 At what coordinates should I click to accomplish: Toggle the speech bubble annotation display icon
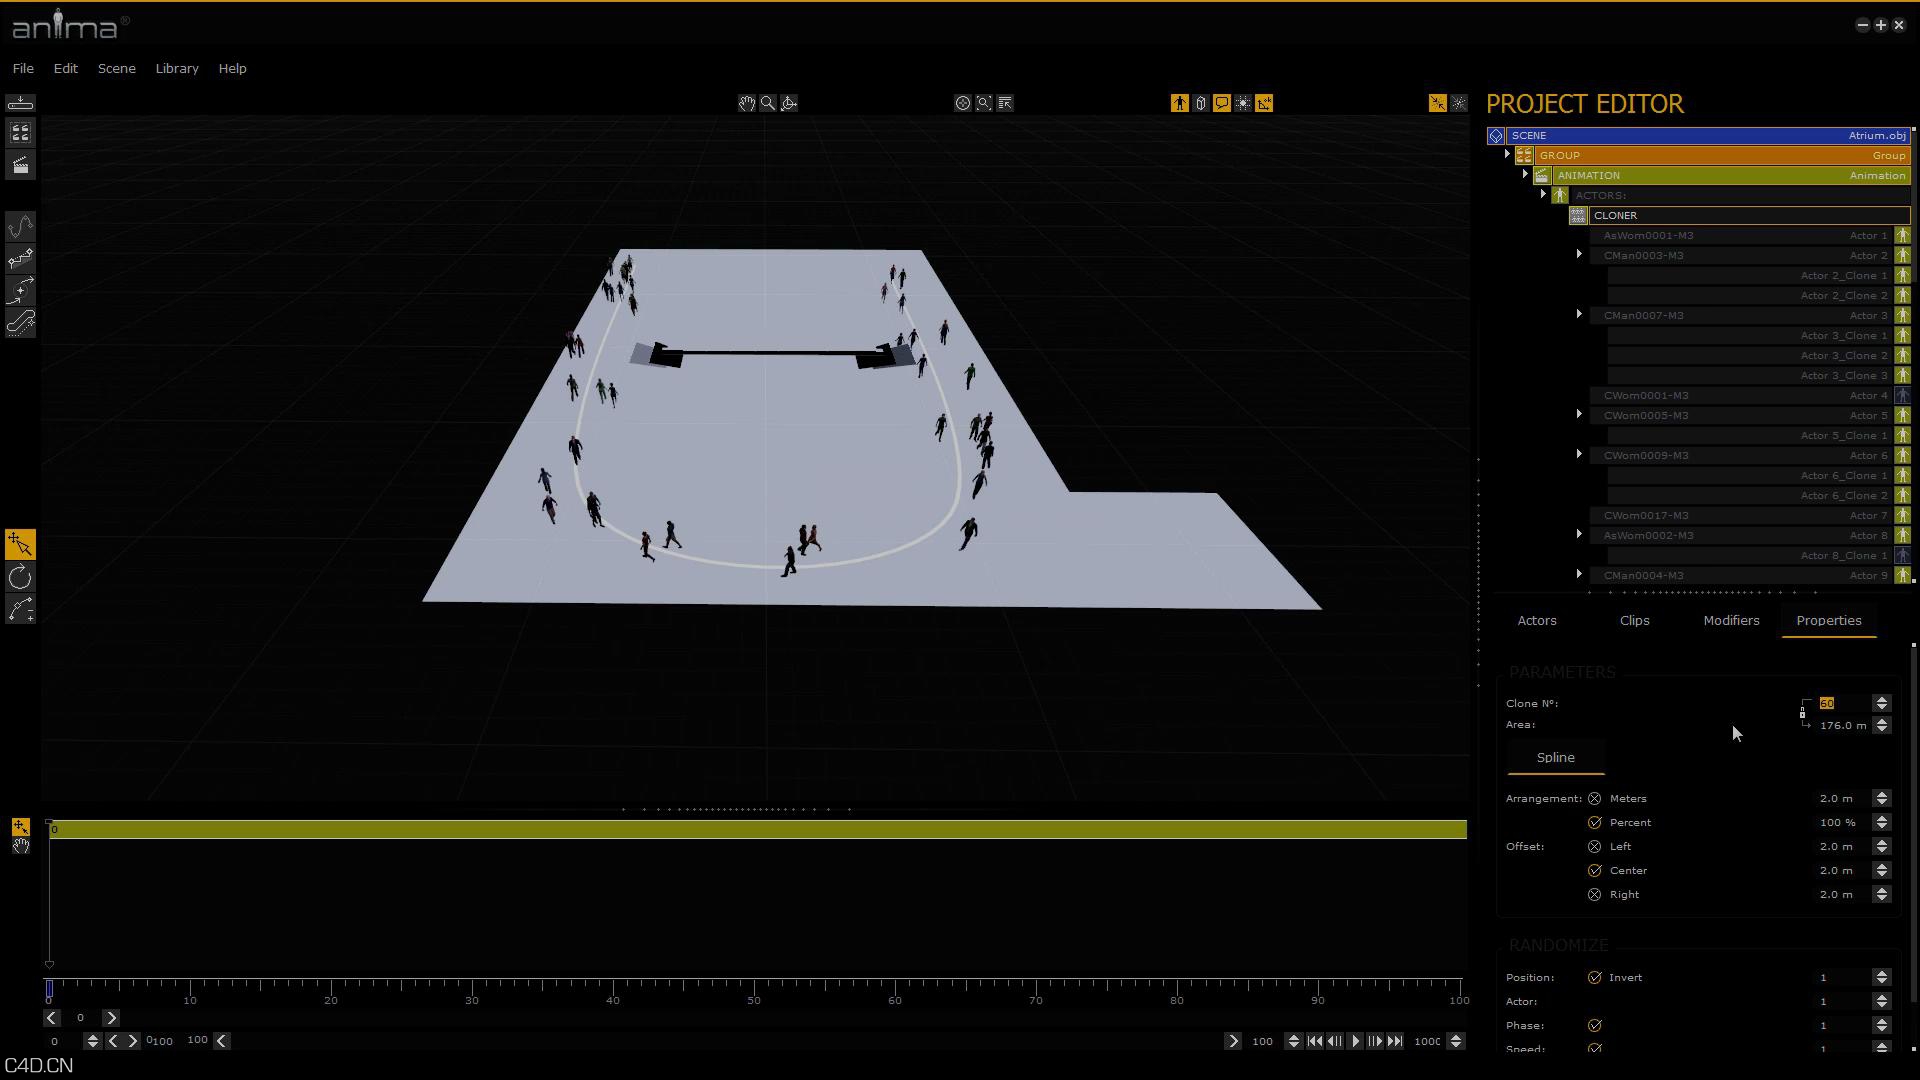point(1221,103)
